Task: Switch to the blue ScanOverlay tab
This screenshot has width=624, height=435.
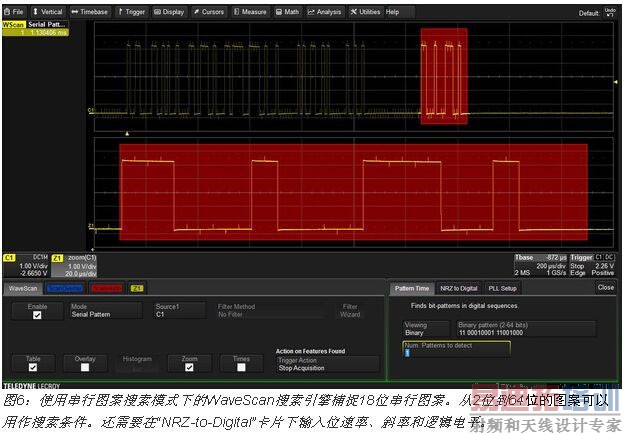Action: (65, 288)
